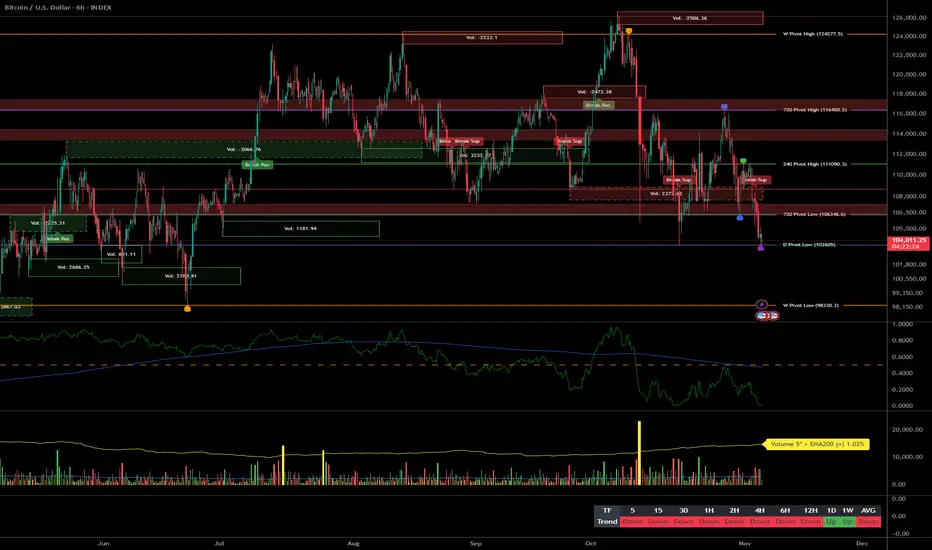
Task: Open the US flag economic event icons
Action: [x=767, y=316]
